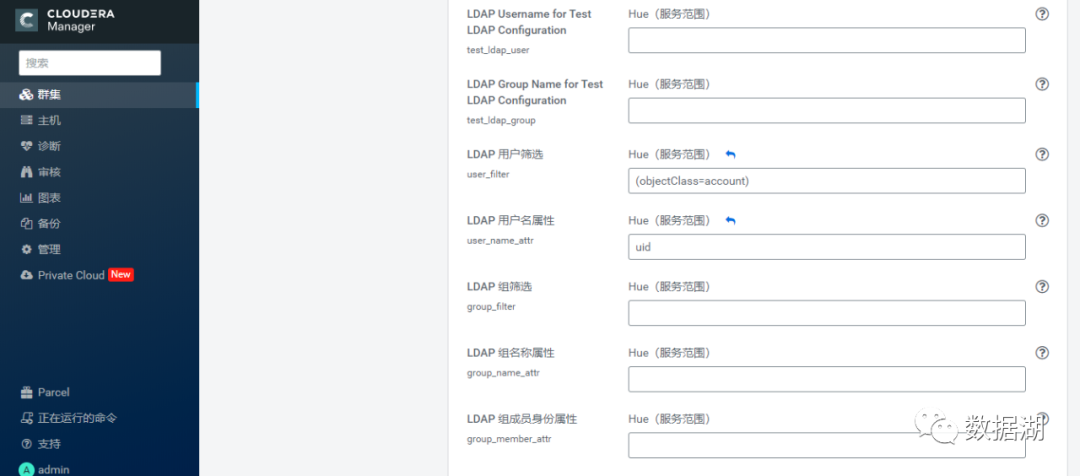Reset LDAP 用户筛选 to default value
The image size is (1080, 476).
(x=730, y=154)
